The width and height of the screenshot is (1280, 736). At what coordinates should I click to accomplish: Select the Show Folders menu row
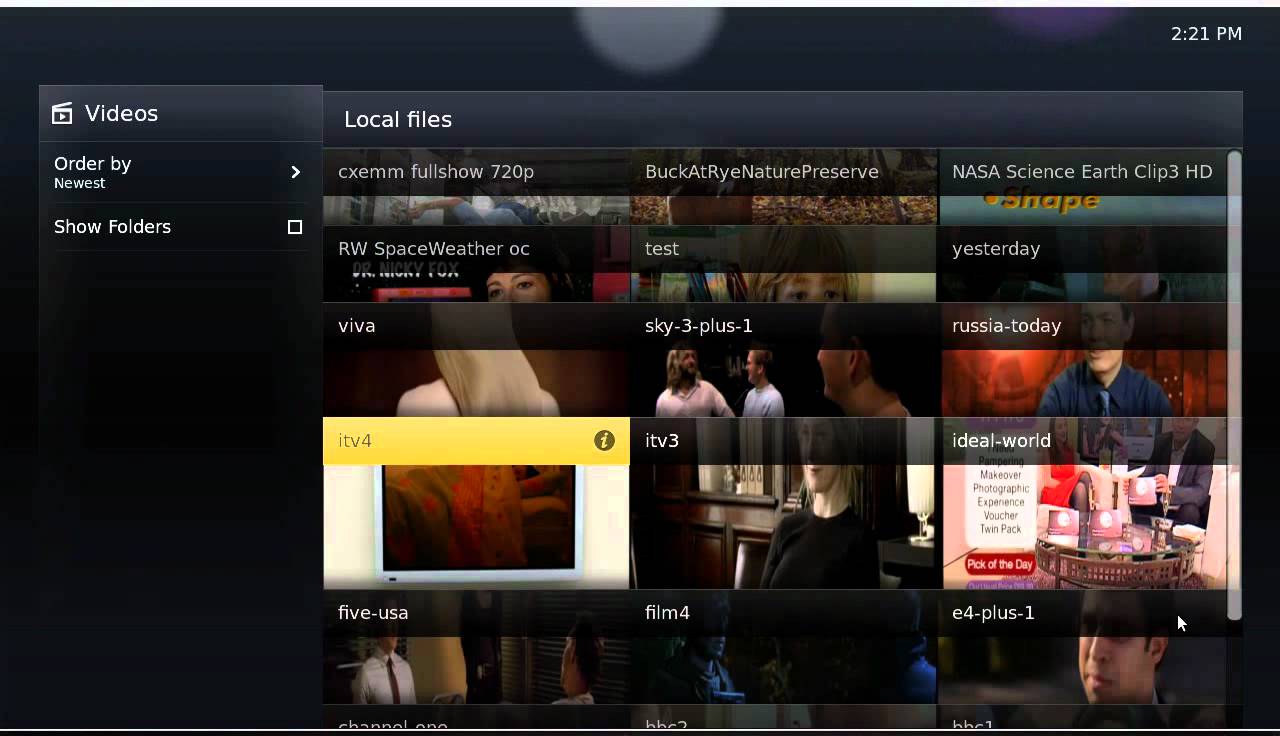pos(181,227)
